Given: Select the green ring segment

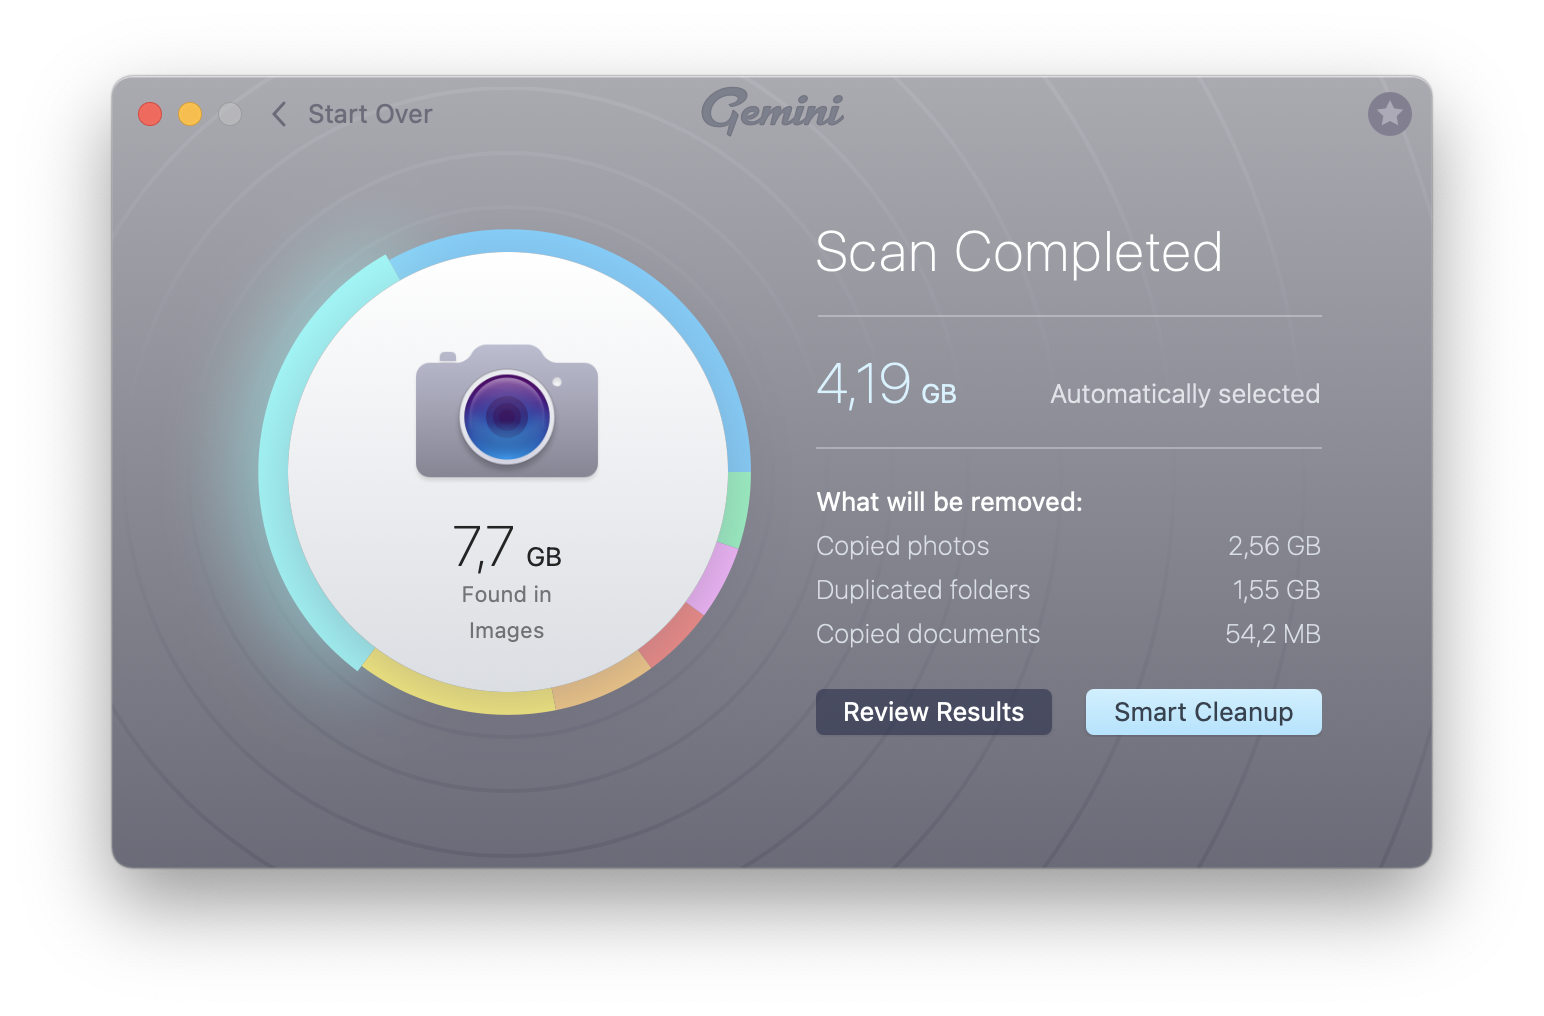Looking at the screenshot, I should [x=736, y=510].
